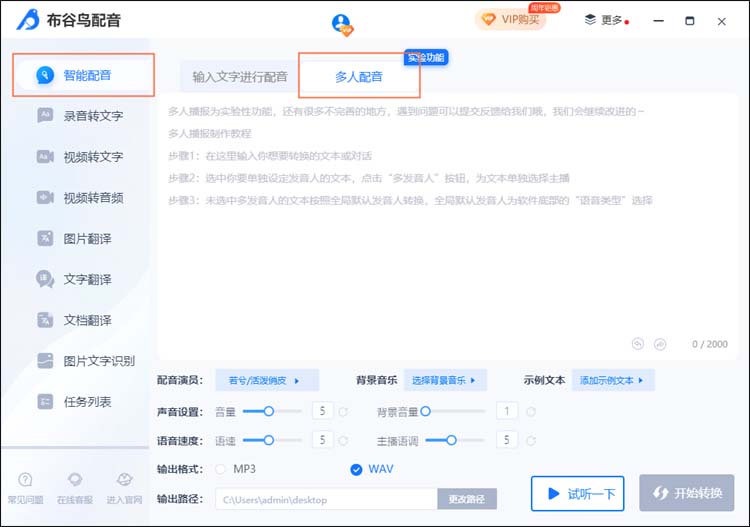This screenshot has width=750, height=527.
Task: Open 常见问题 help icon
Action: point(25,481)
